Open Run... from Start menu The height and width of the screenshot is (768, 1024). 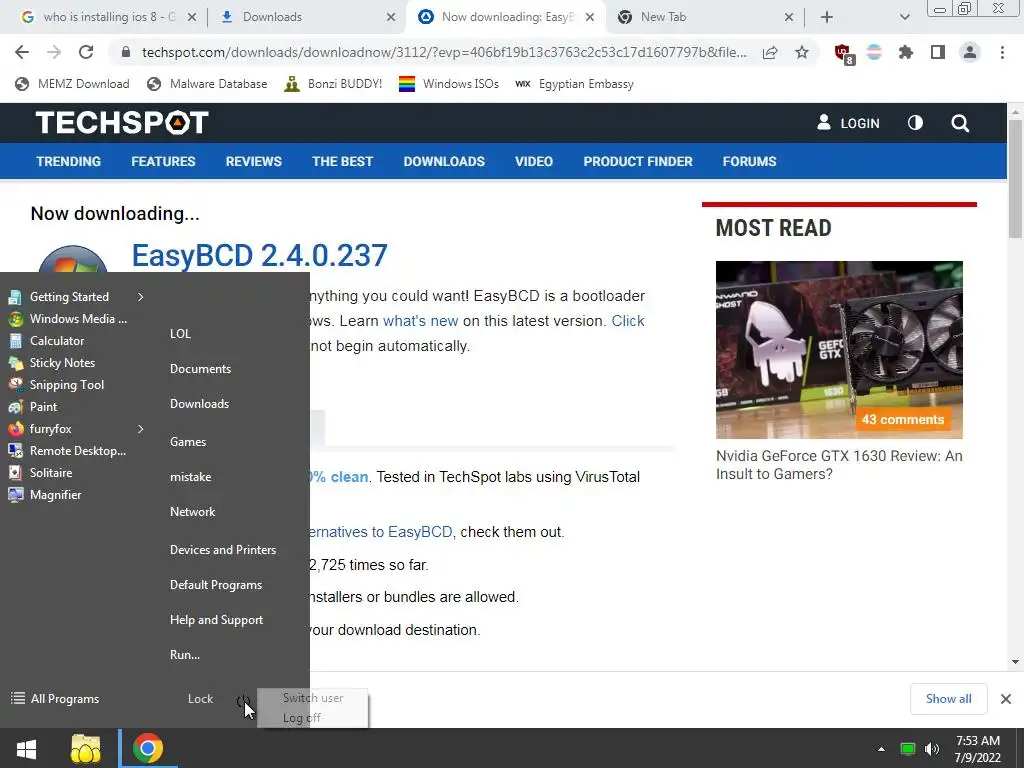tap(185, 655)
